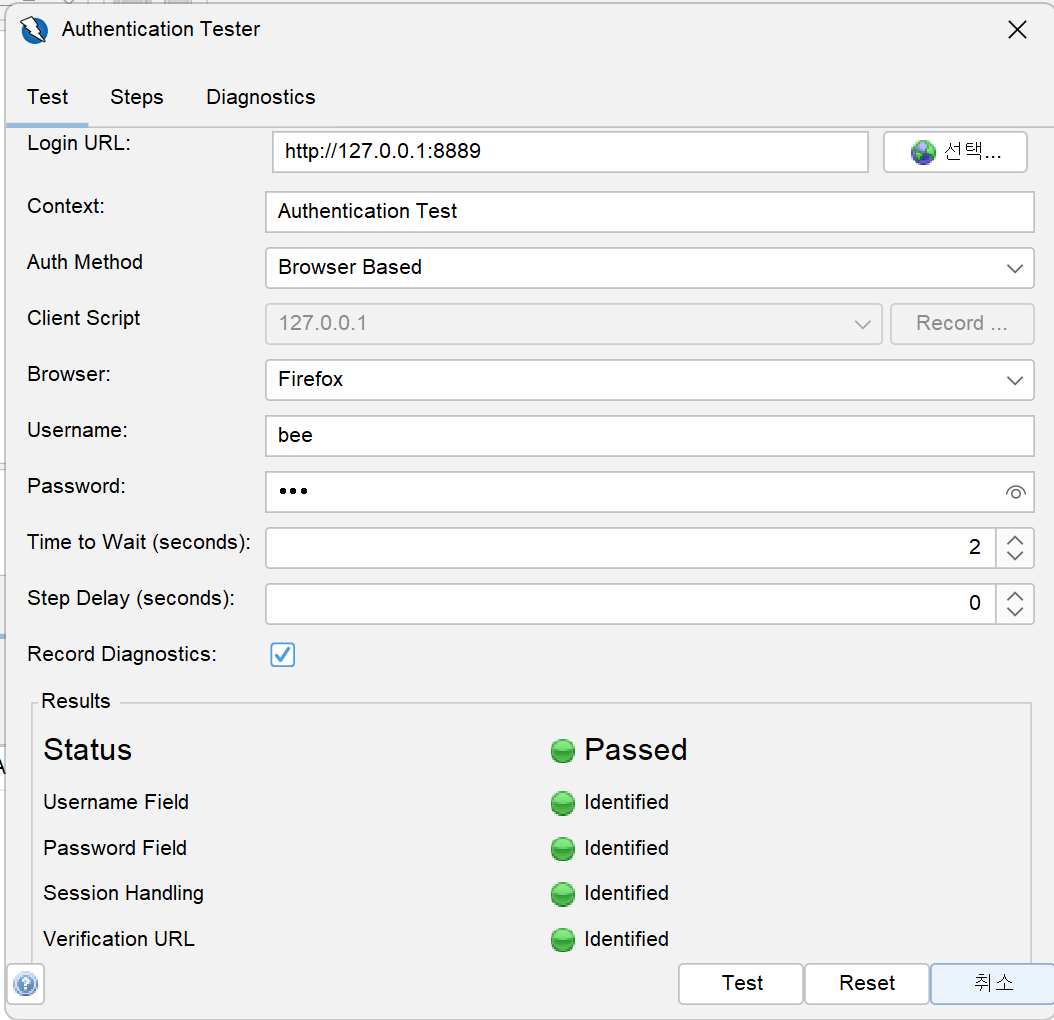Viewport: 1054px width, 1020px height.
Task: Open the Auth Method dropdown
Action: tap(649, 268)
